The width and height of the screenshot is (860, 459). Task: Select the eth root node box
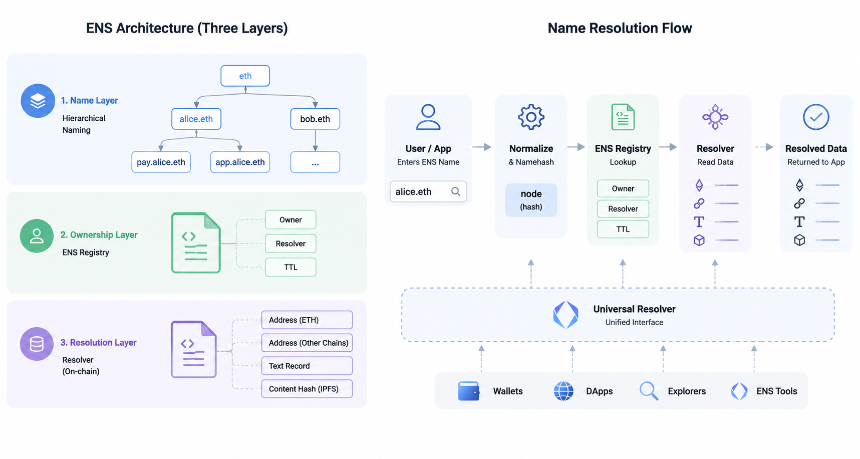[245, 76]
